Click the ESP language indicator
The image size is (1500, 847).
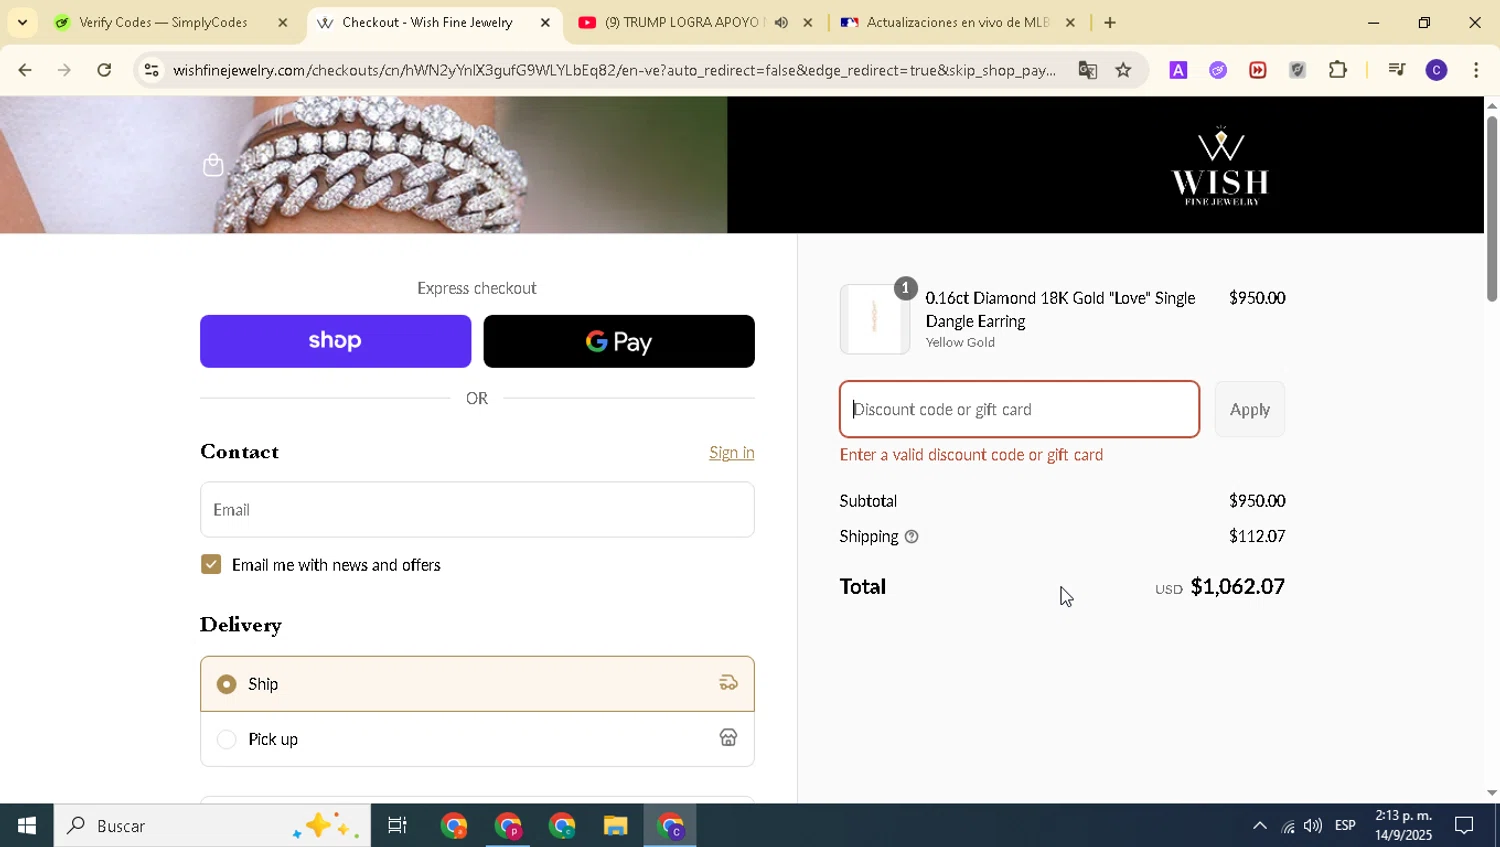[1345, 826]
